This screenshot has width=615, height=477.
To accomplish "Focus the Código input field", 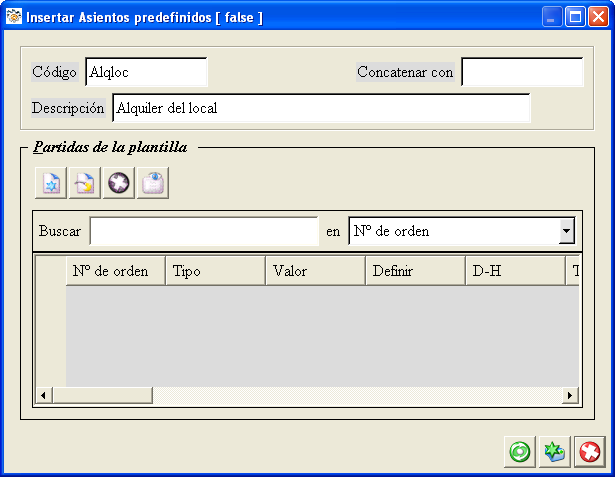I will tap(146, 72).
